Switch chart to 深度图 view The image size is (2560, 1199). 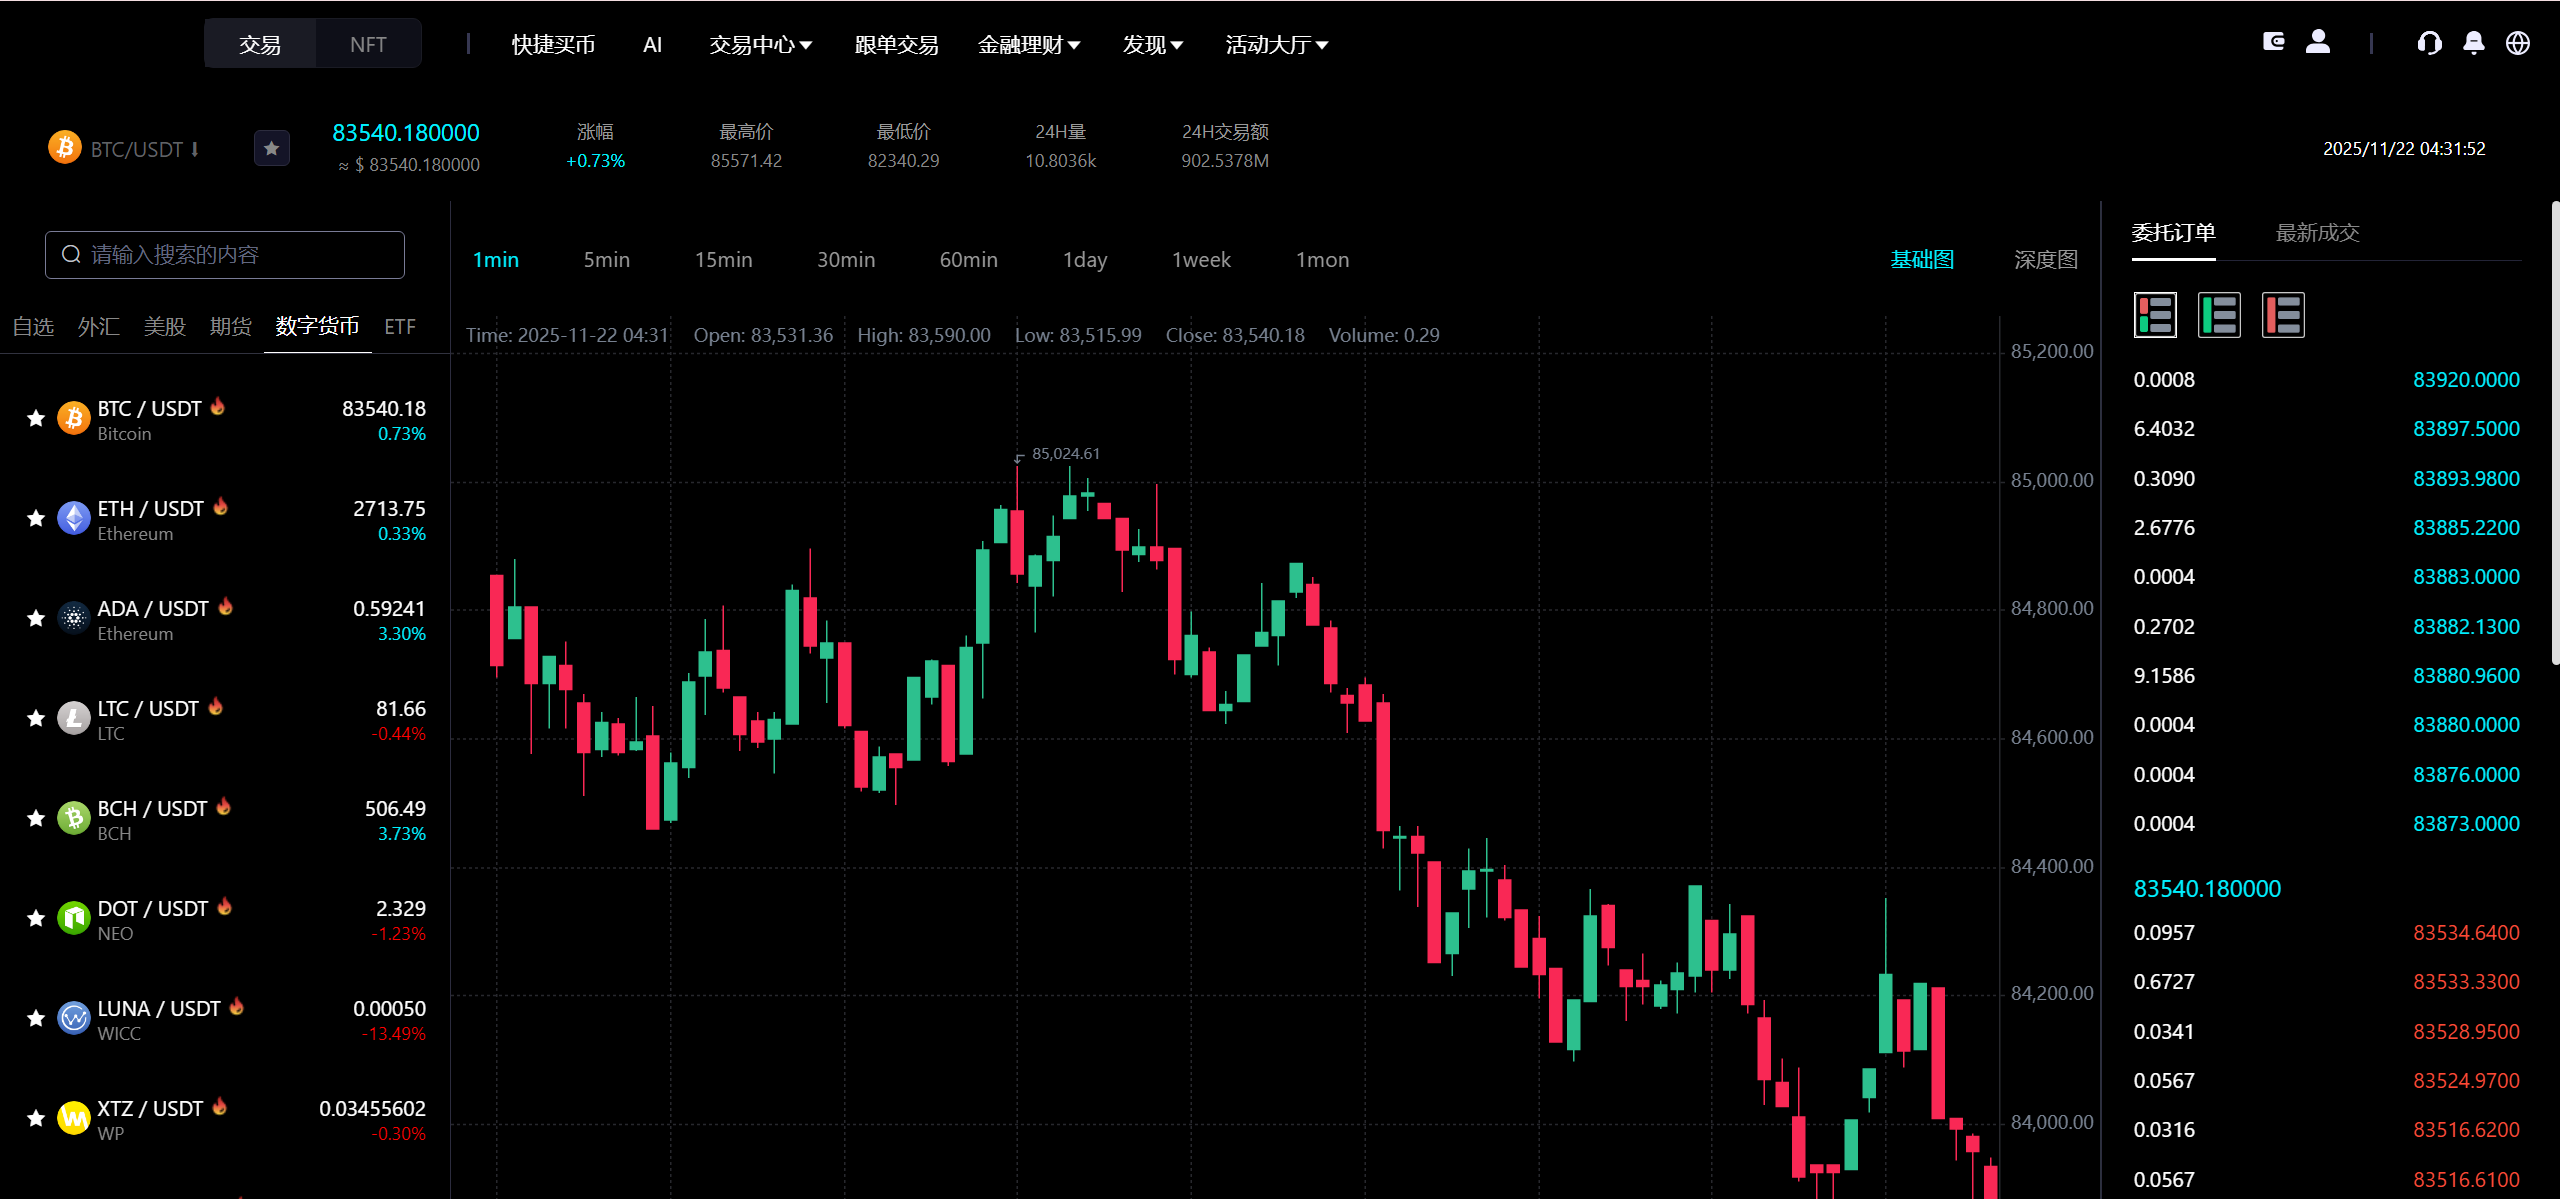click(2045, 260)
